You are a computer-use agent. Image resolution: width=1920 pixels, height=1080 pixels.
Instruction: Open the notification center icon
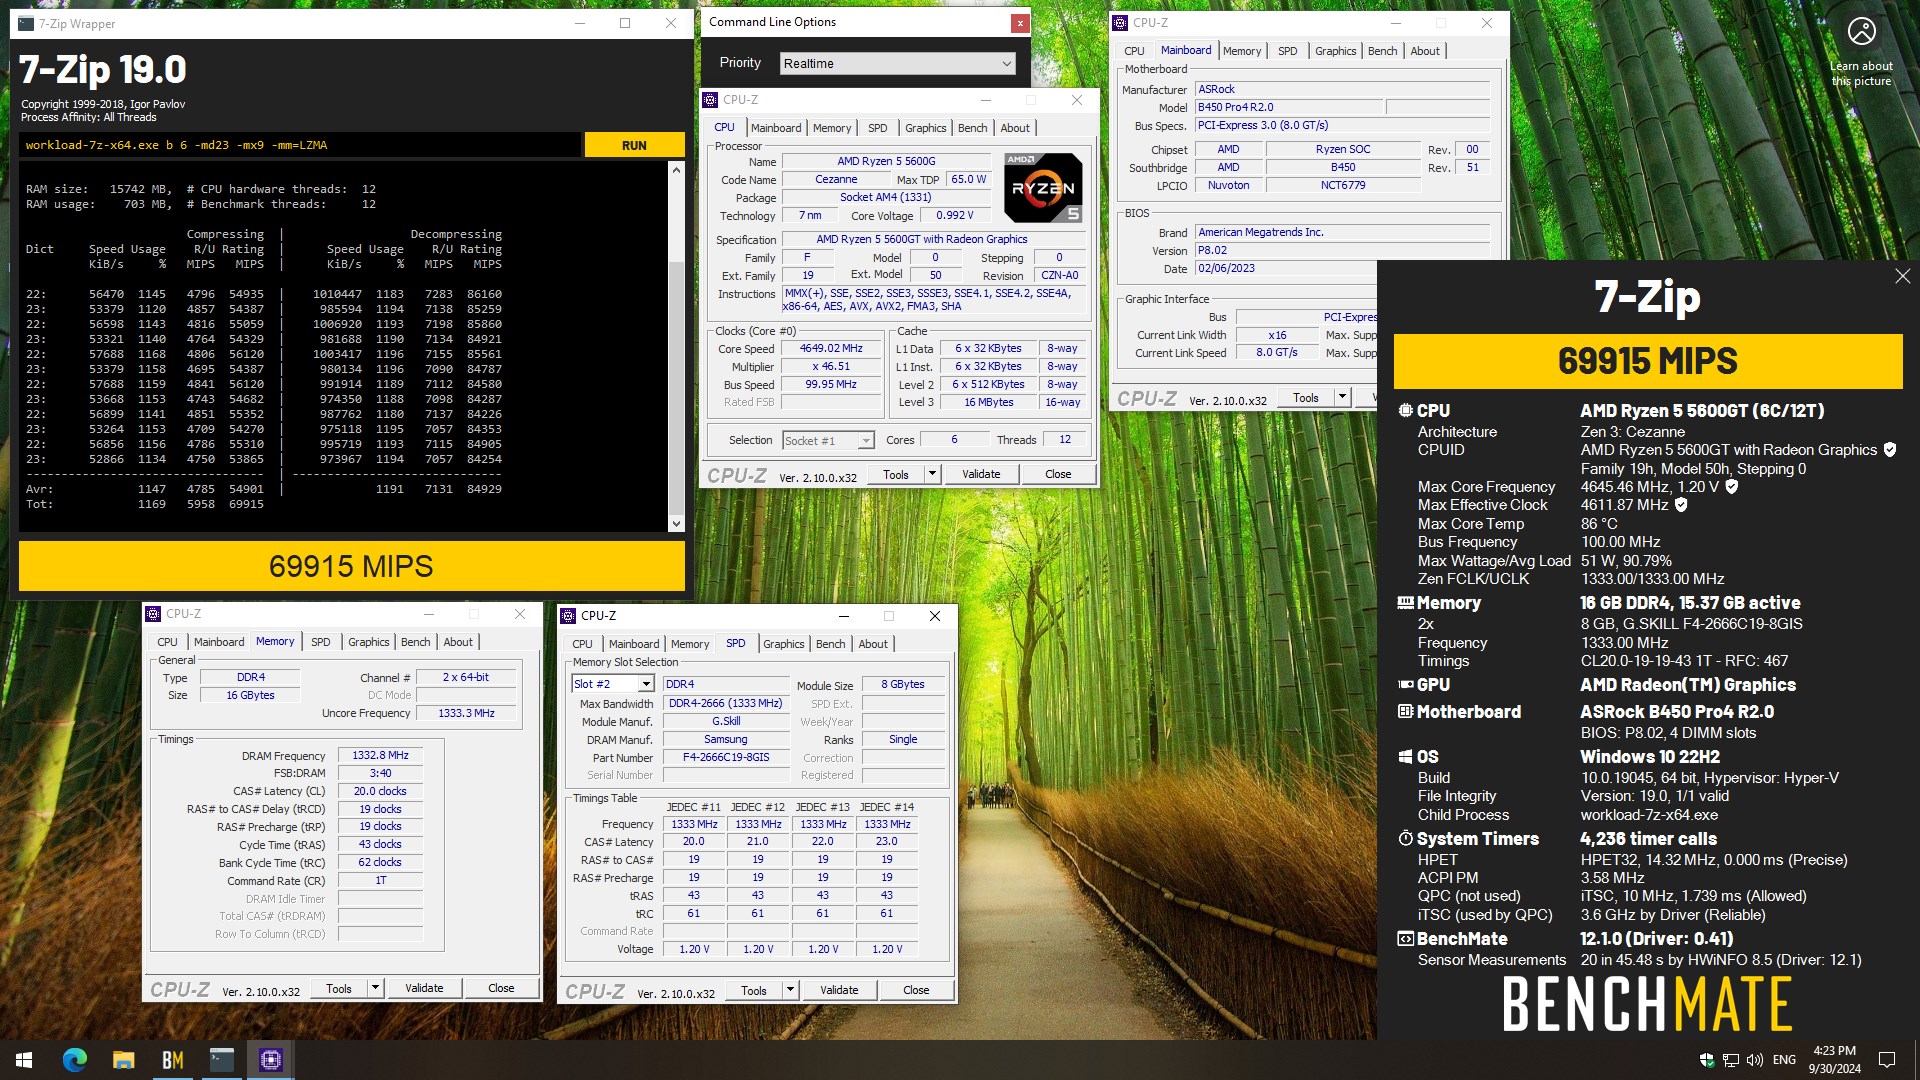[x=1887, y=1060]
